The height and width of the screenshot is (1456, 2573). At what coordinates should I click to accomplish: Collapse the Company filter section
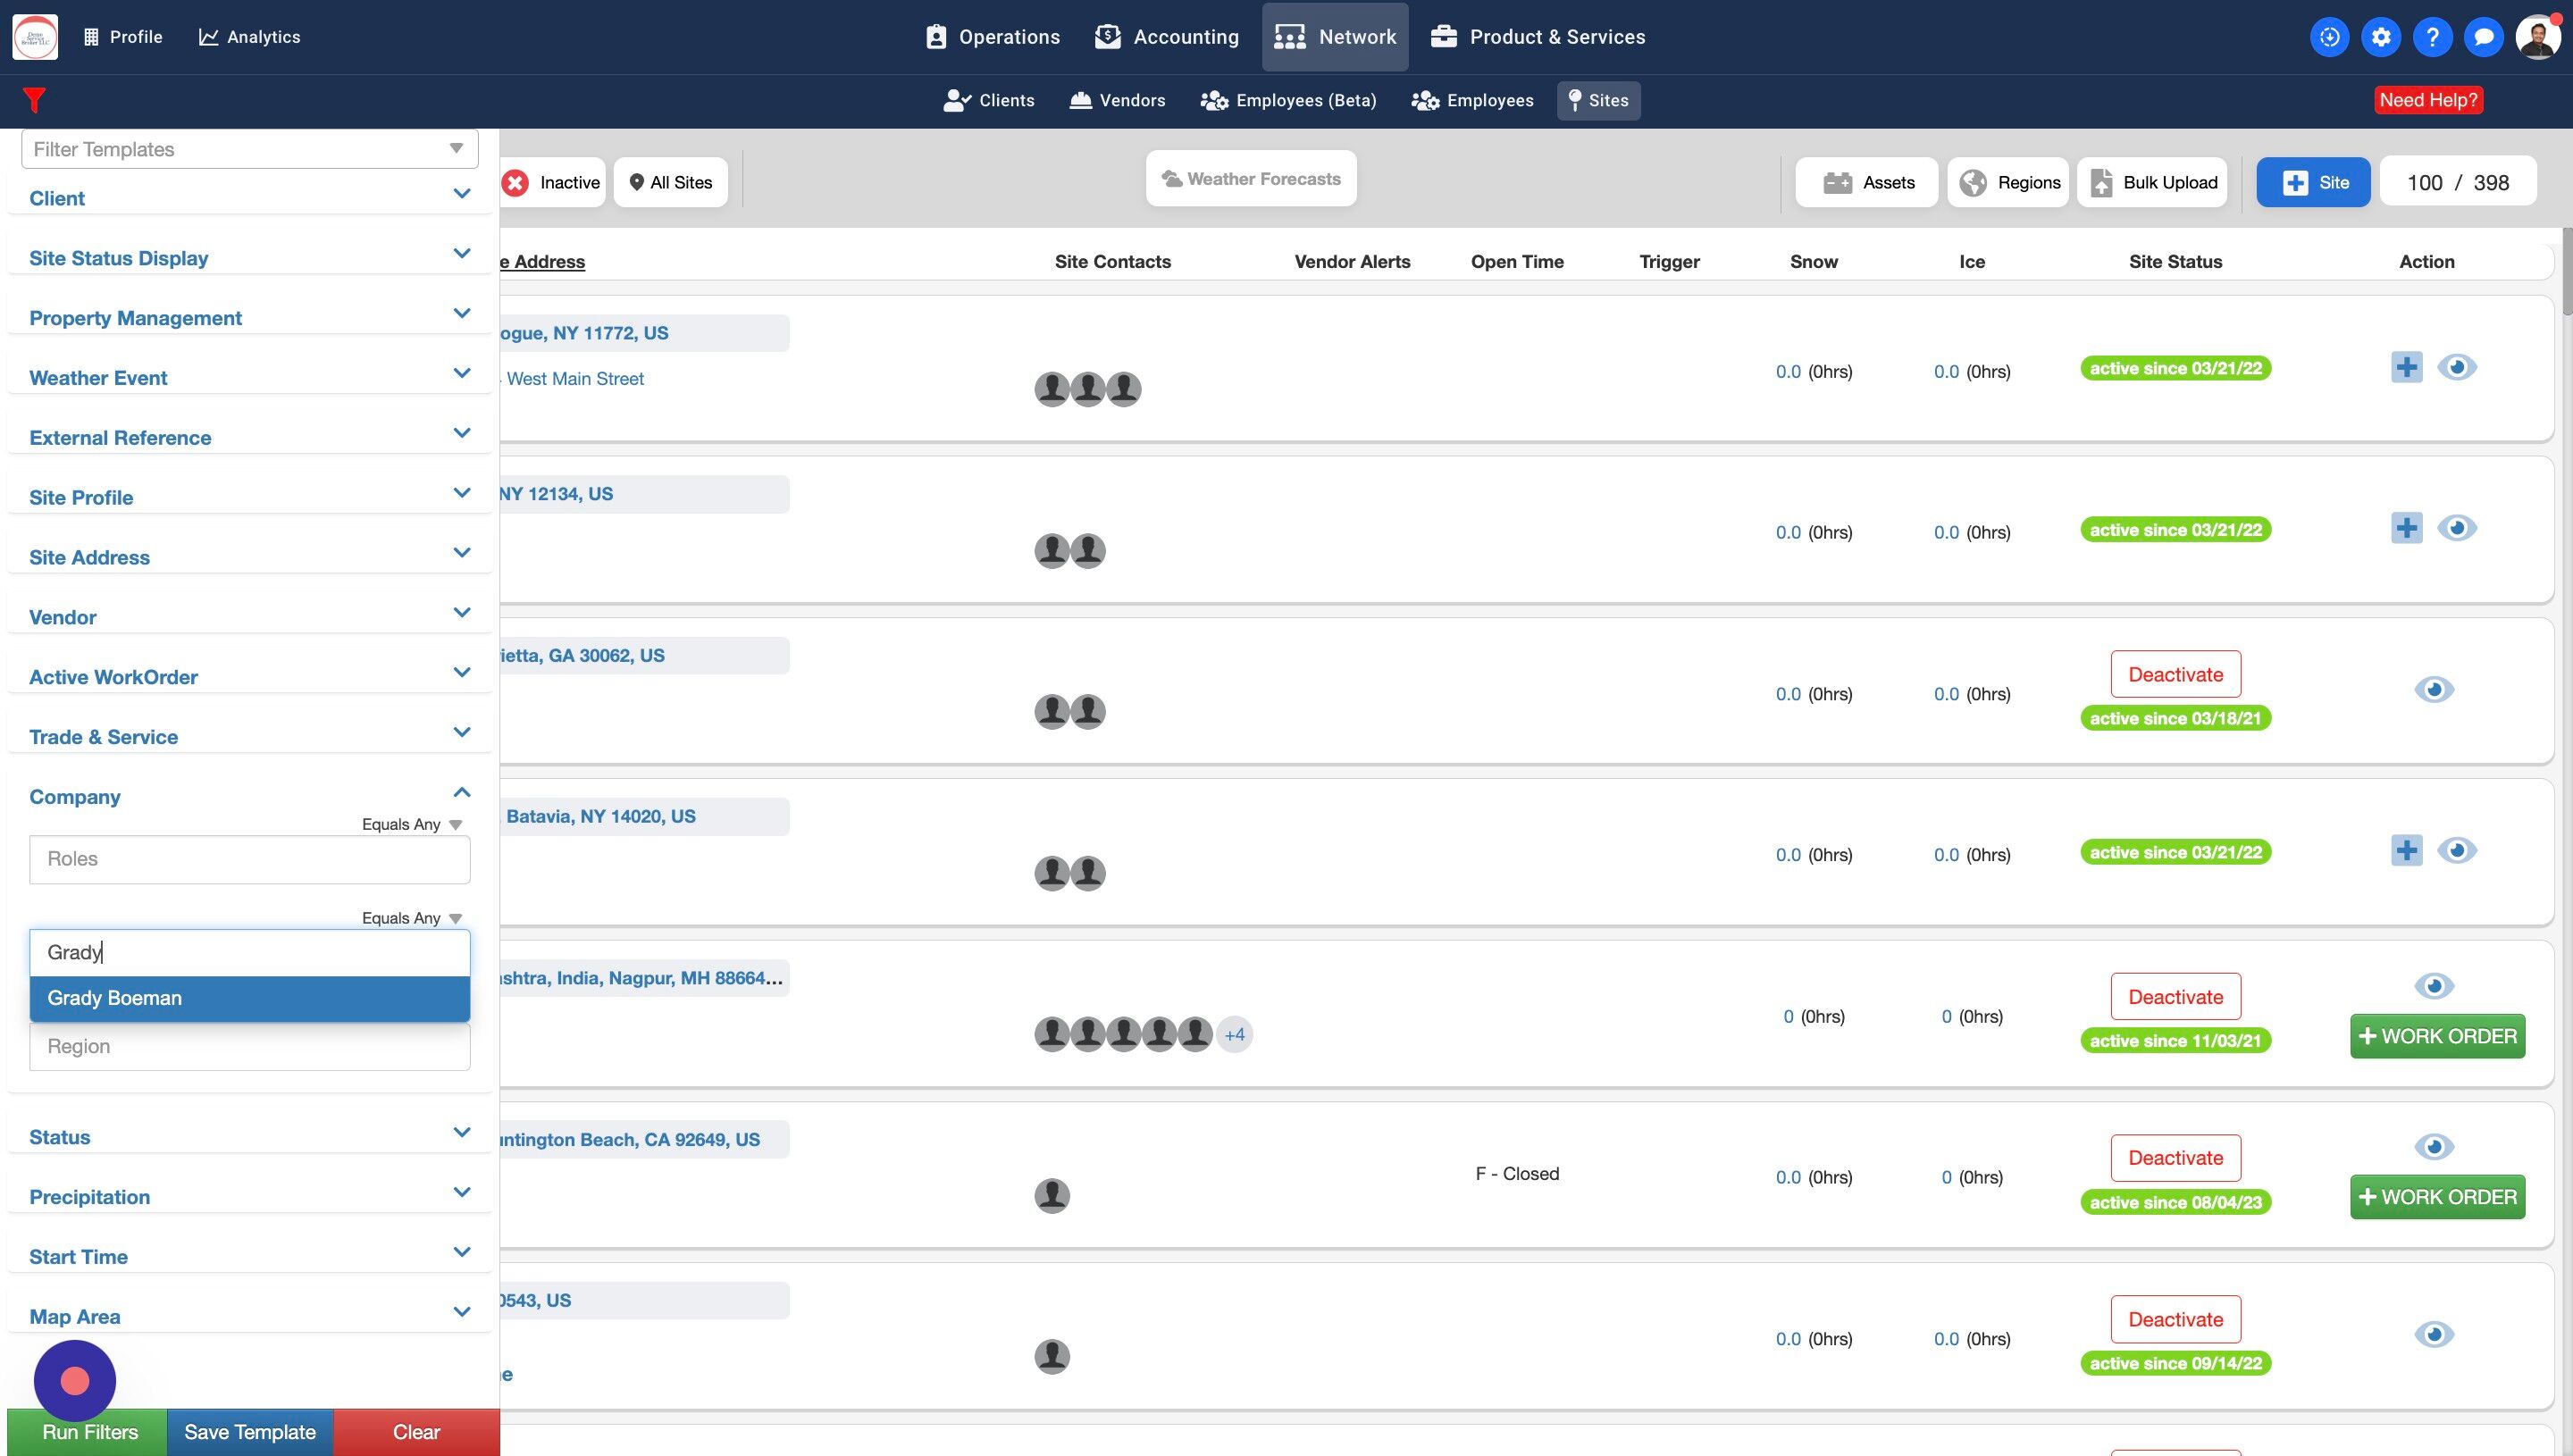(461, 793)
